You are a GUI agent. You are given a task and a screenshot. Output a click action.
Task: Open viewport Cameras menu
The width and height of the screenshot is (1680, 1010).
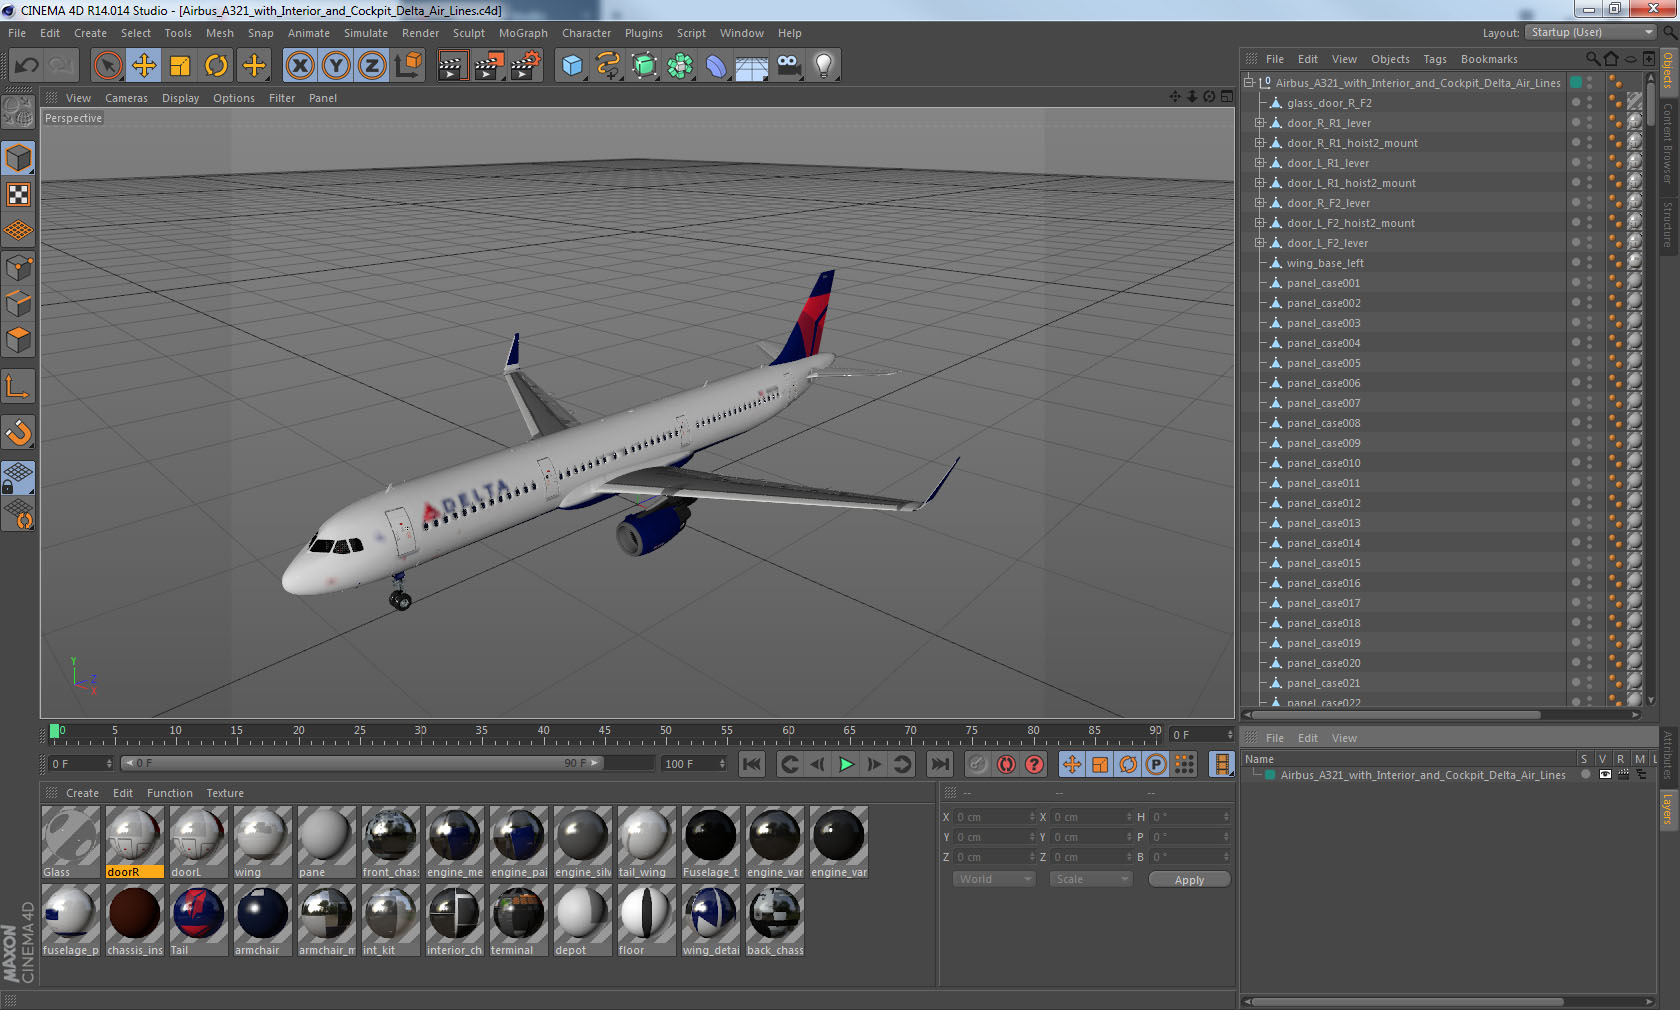(x=126, y=98)
